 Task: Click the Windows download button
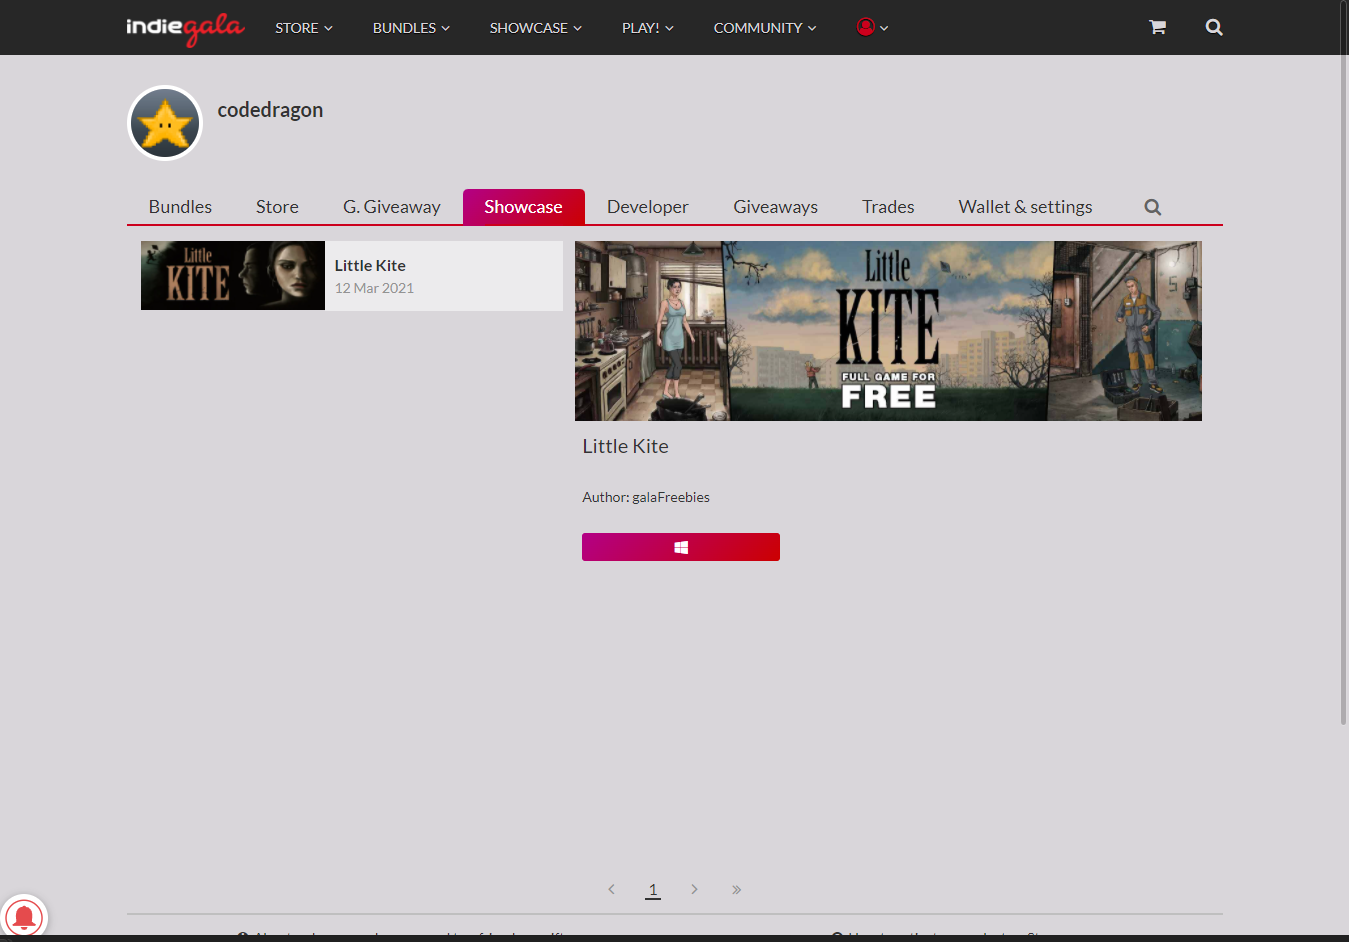click(681, 547)
